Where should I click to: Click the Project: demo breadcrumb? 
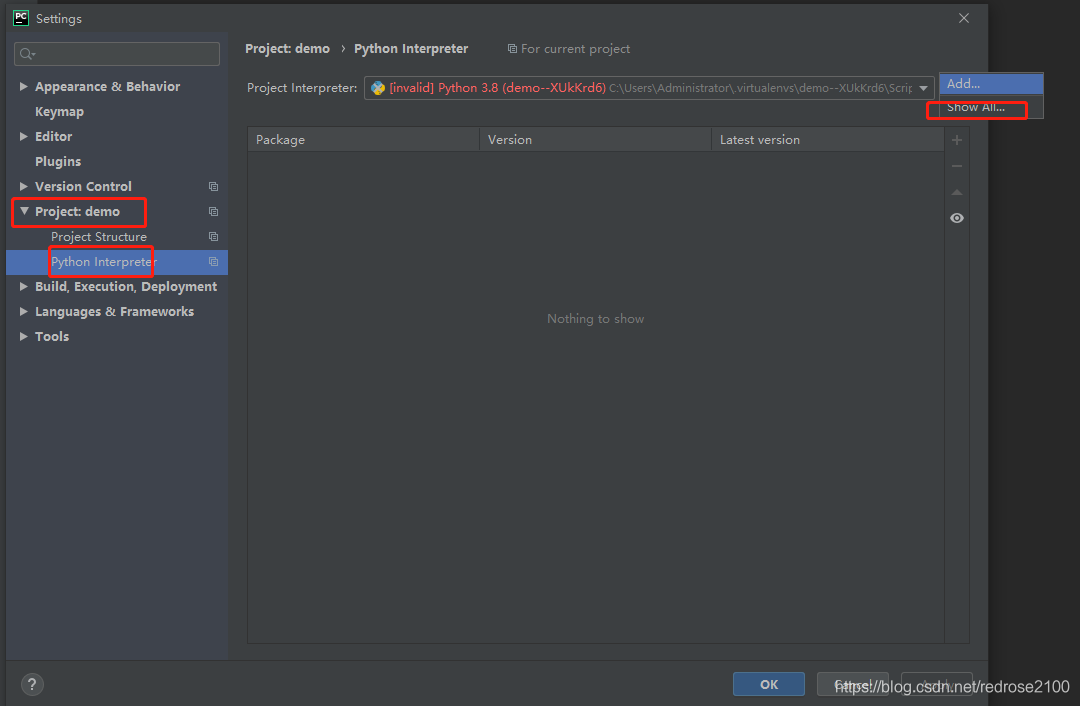coord(287,49)
